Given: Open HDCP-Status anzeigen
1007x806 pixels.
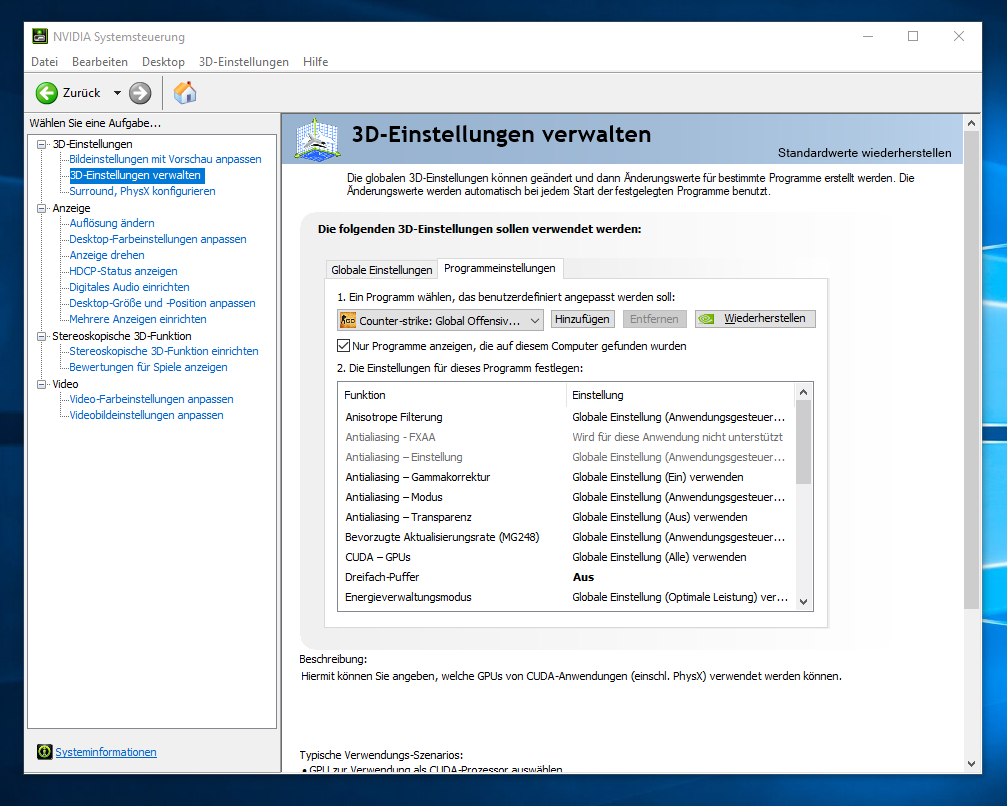Looking at the screenshot, I should click(x=123, y=272).
